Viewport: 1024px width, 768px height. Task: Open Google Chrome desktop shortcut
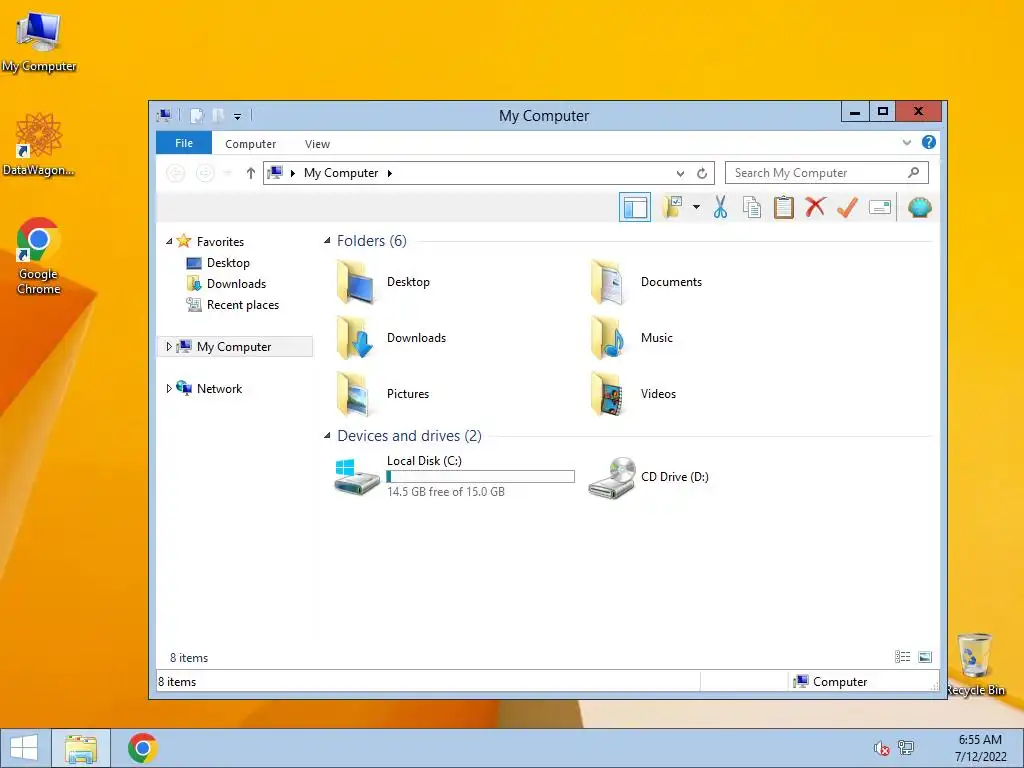point(39,256)
